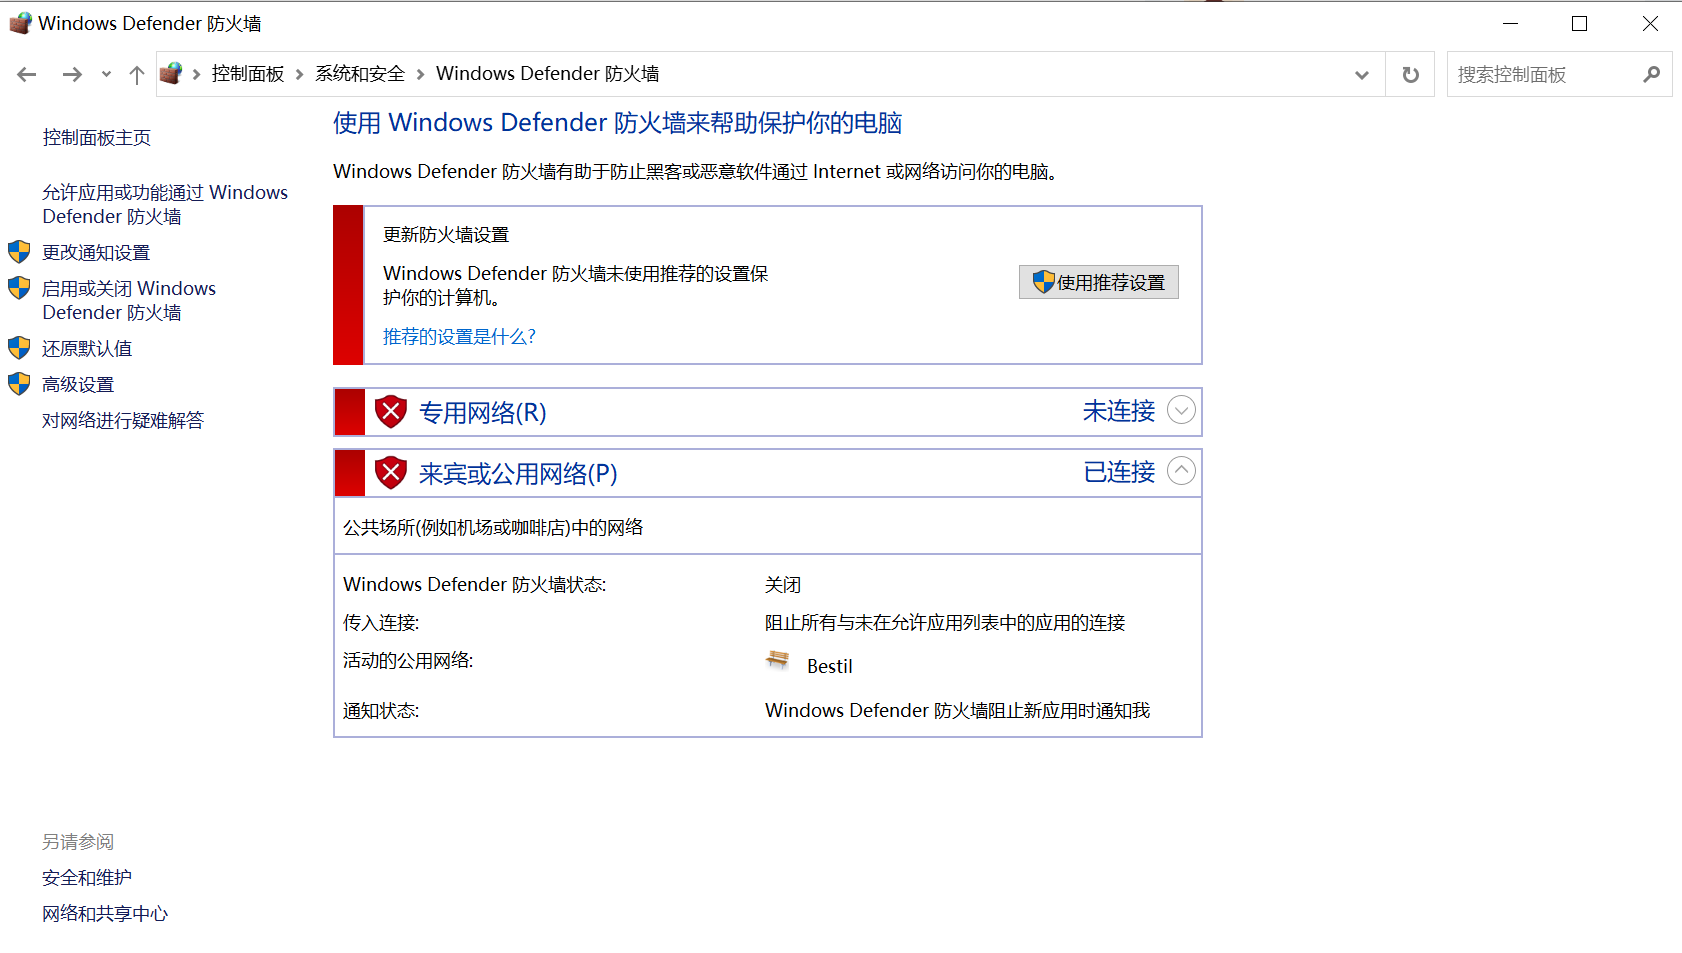The height and width of the screenshot is (953, 1682).
Task: Click the 专用网络(R) heading
Action: pos(482,413)
